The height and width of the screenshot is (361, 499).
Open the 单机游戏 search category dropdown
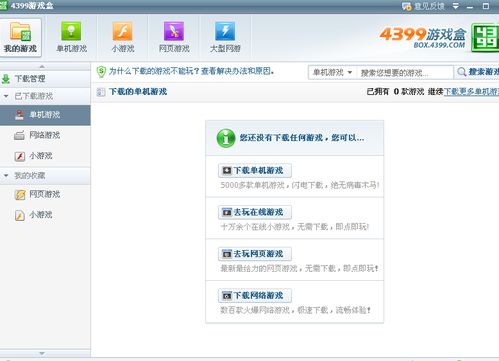[x=332, y=72]
